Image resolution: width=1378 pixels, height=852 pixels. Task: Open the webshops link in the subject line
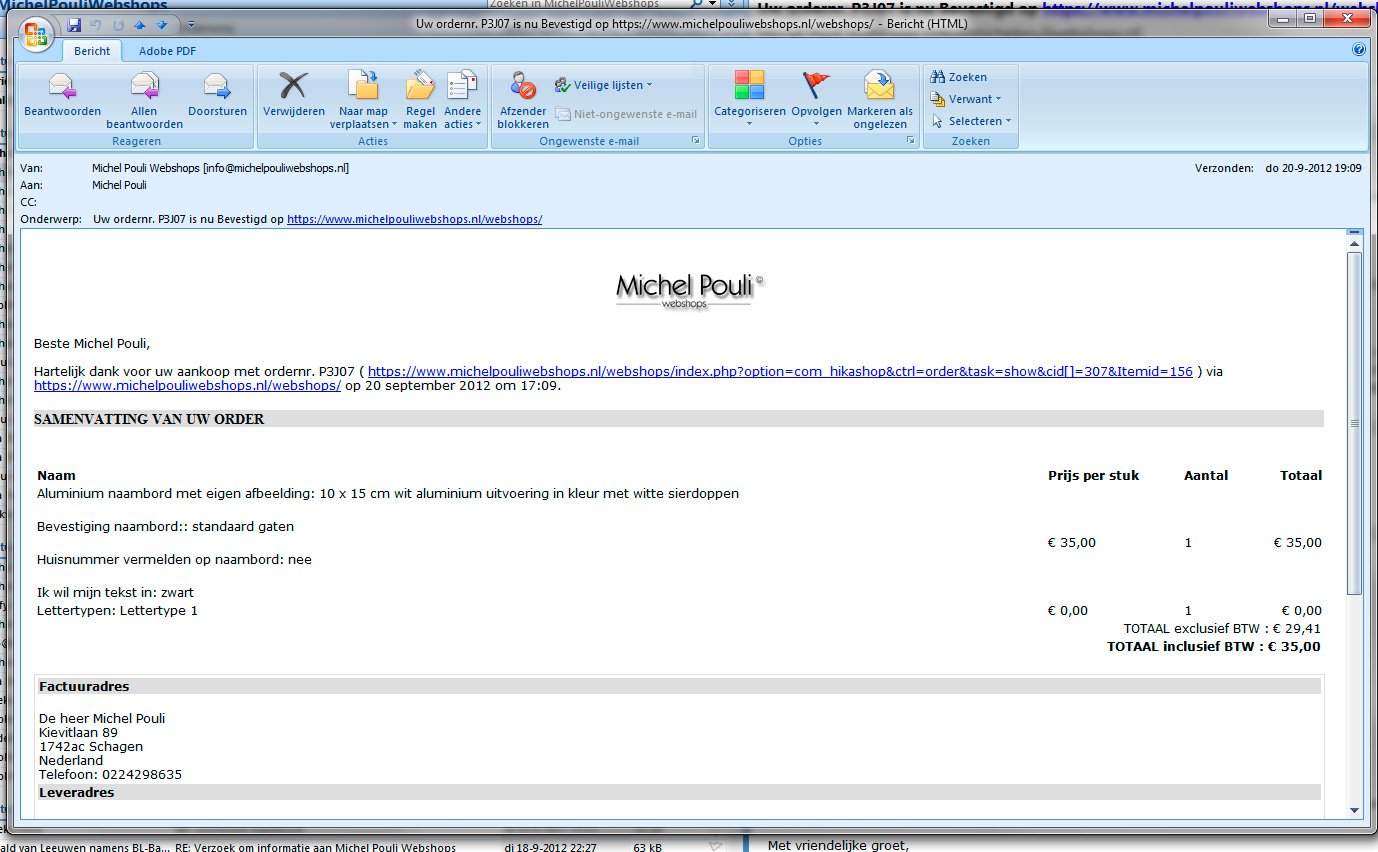(x=415, y=219)
